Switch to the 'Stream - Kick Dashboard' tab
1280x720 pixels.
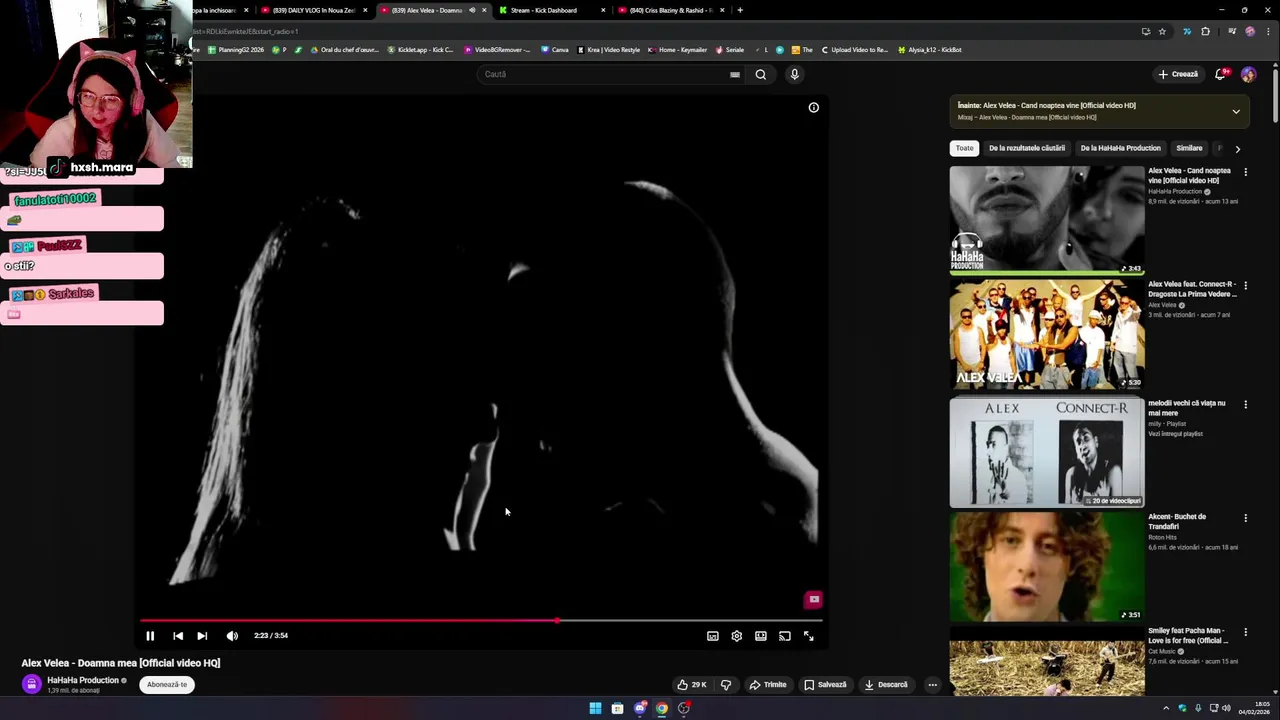(551, 10)
